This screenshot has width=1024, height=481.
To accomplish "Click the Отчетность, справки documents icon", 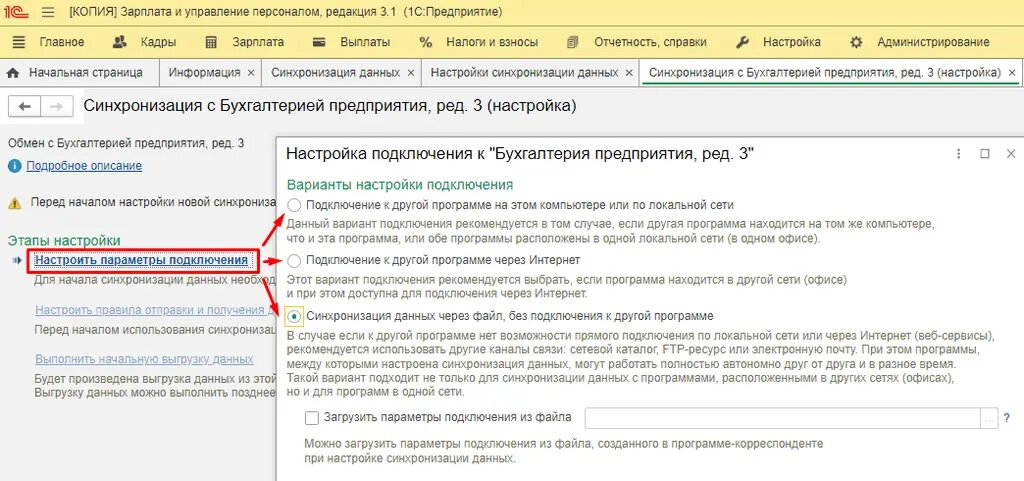I will coord(573,42).
